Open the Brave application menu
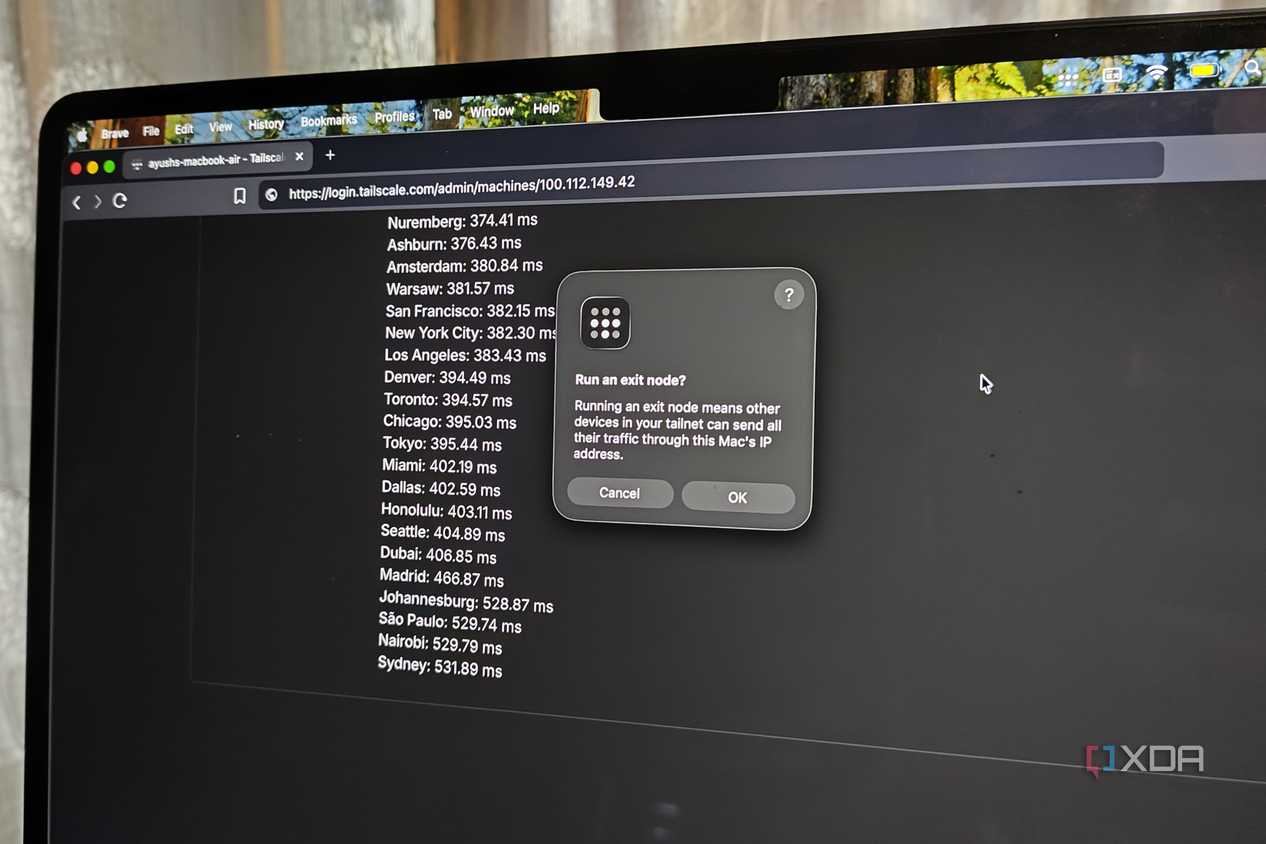Viewport: 1266px width, 844px height. coord(115,133)
